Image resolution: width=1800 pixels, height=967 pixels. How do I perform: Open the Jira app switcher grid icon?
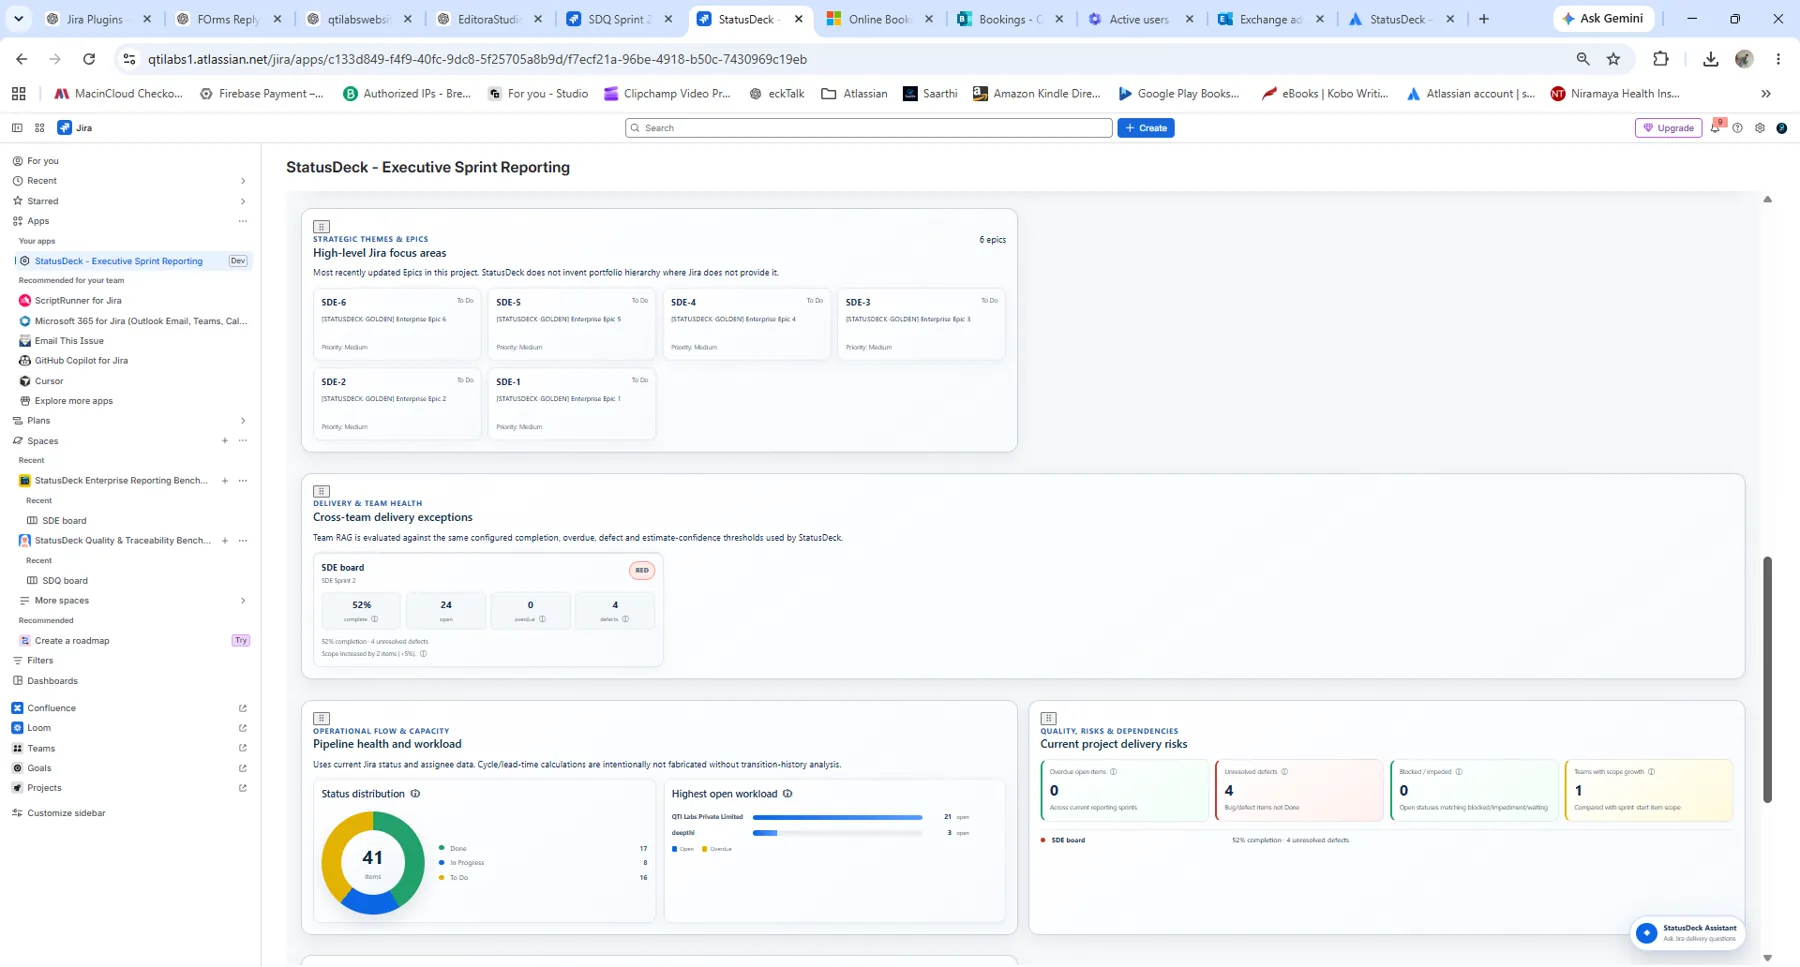[x=40, y=128]
